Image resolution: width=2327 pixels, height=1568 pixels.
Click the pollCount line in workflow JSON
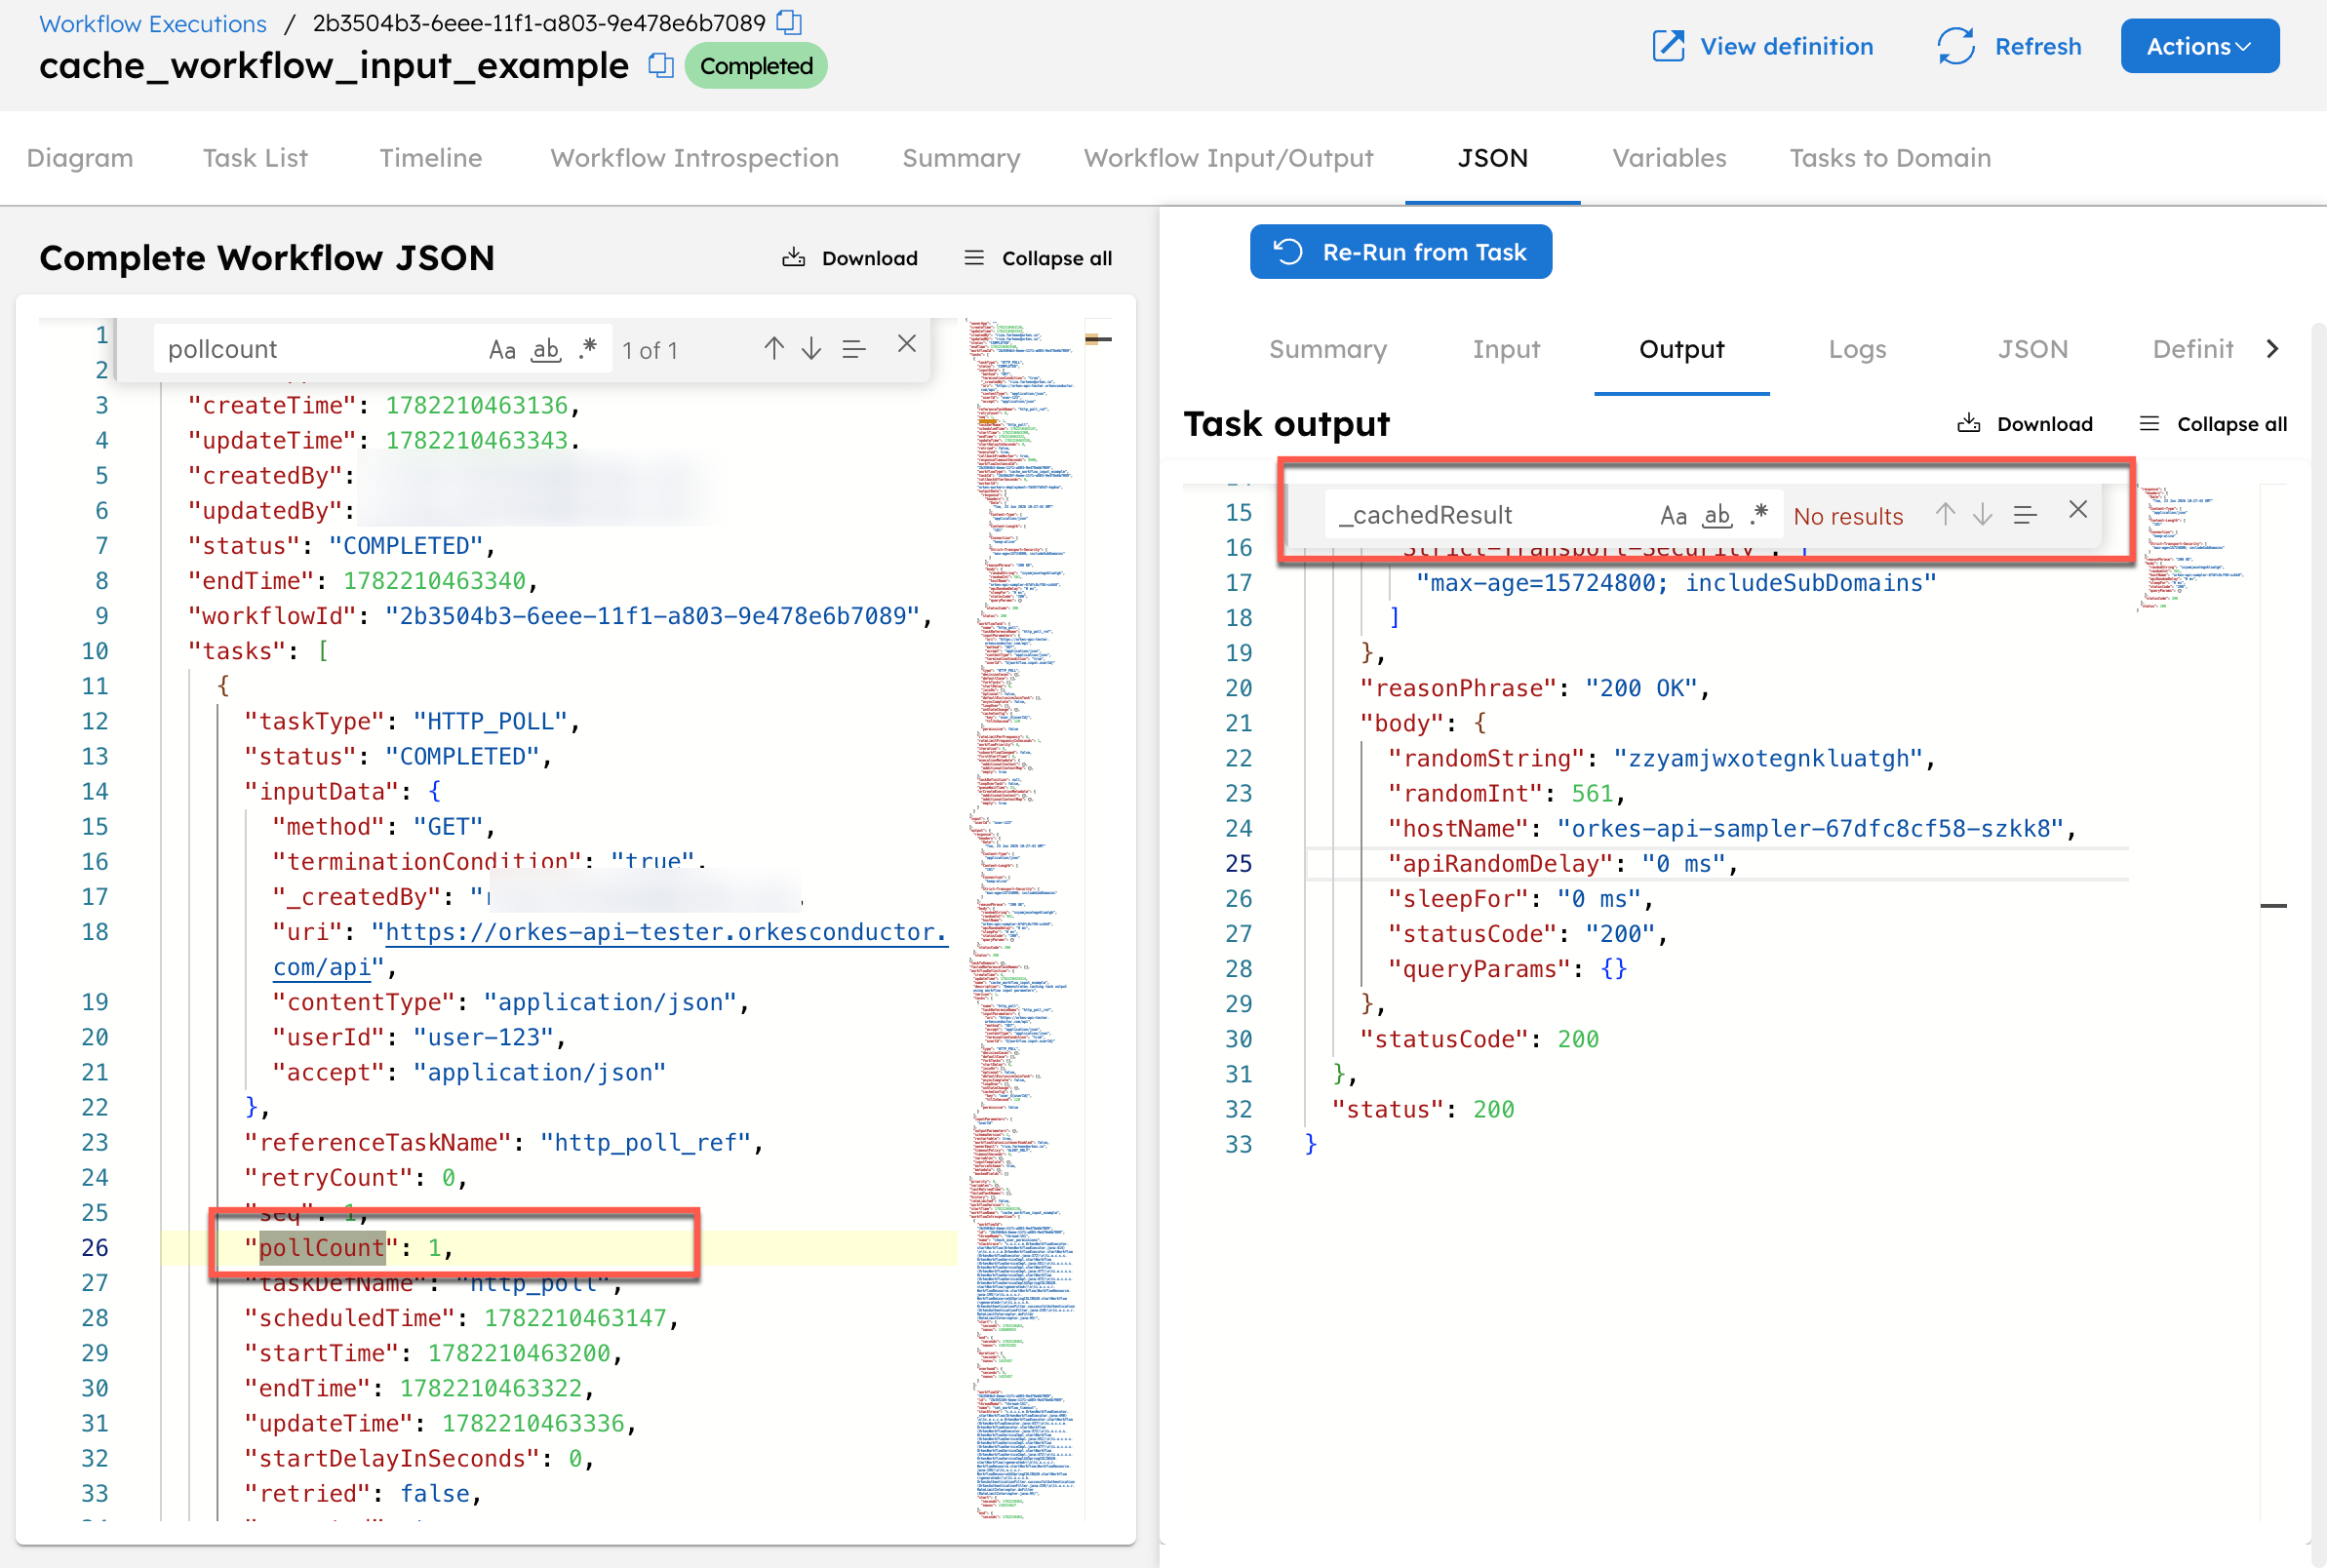click(x=558, y=1248)
